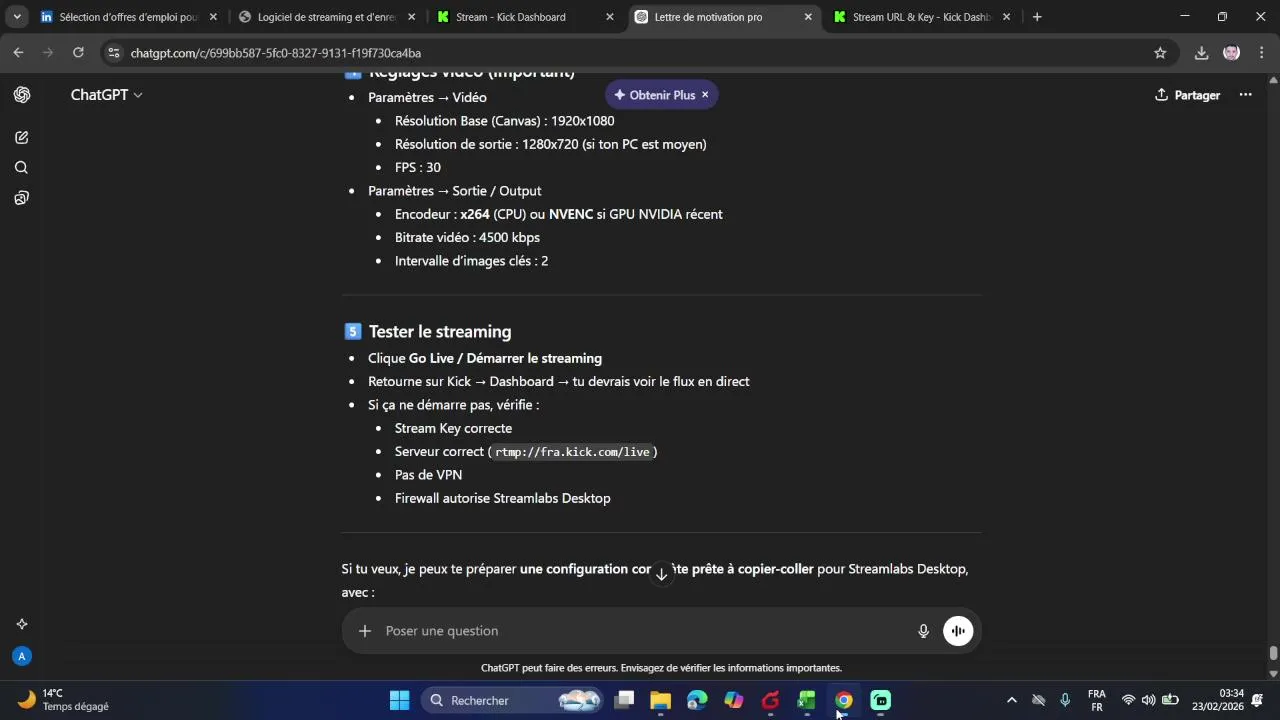Switch to 'Stream - Kick Dashboard' tab
This screenshot has height=720, width=1280.
[x=525, y=17]
